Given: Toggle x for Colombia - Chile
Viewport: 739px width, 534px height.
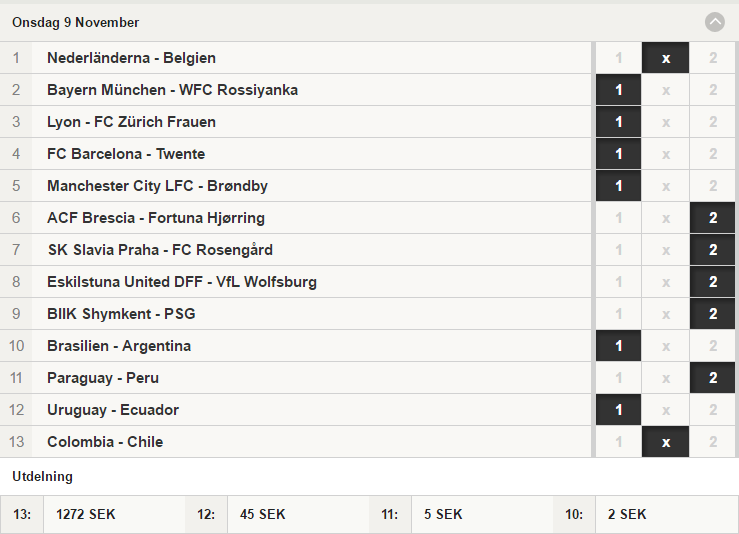Looking at the screenshot, I should [665, 443].
